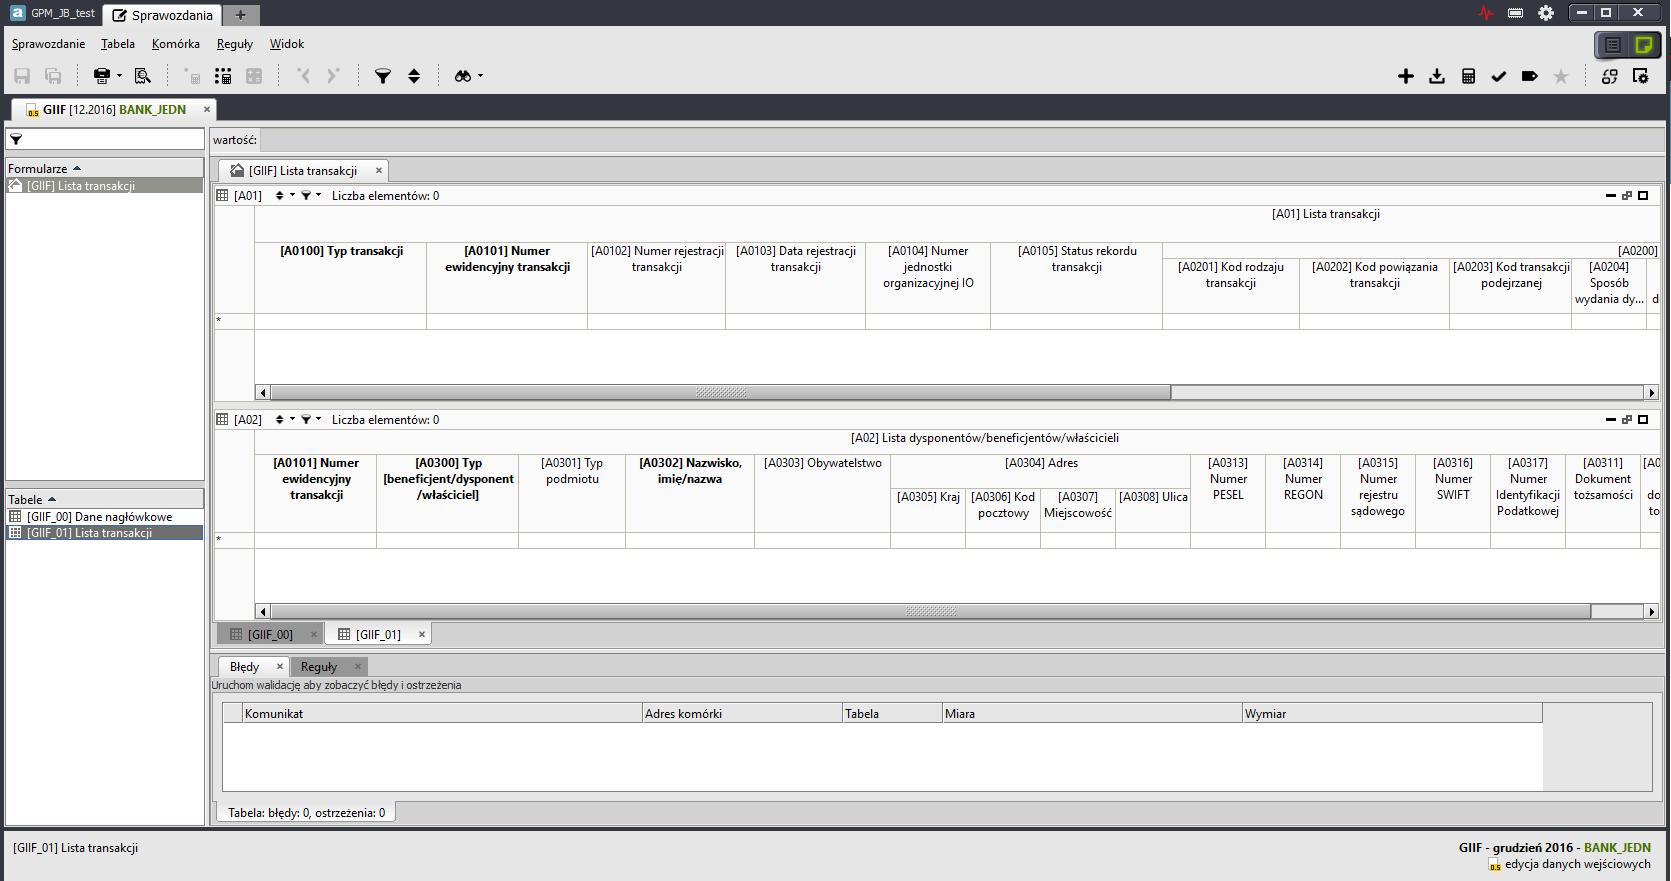Click the dotted calculator recalculate icon

[x=223, y=76]
